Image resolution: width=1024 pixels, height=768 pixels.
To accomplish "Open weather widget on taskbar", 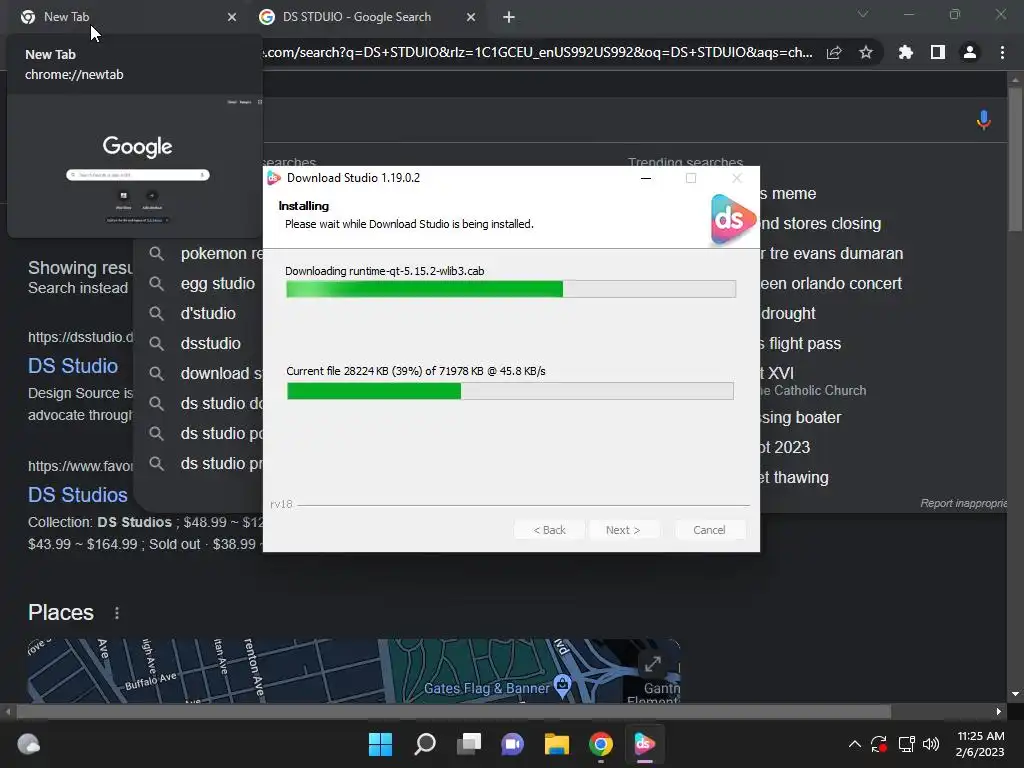I will coord(28,744).
